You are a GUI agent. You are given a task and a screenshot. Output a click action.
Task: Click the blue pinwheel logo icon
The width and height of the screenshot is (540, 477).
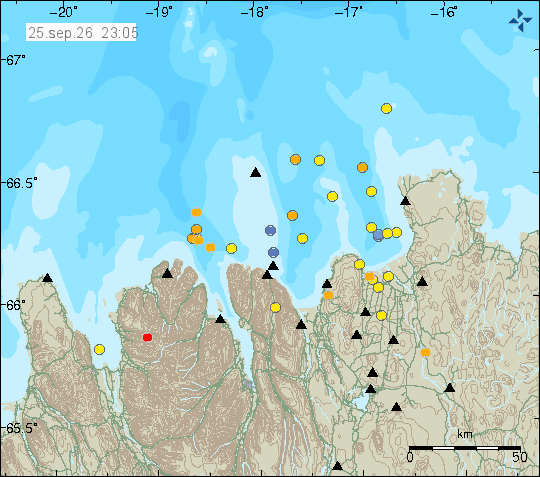520,20
